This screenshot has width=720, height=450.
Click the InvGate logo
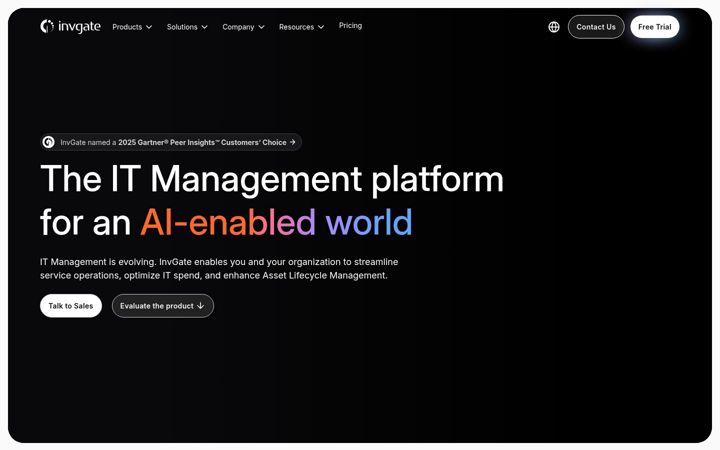70,27
